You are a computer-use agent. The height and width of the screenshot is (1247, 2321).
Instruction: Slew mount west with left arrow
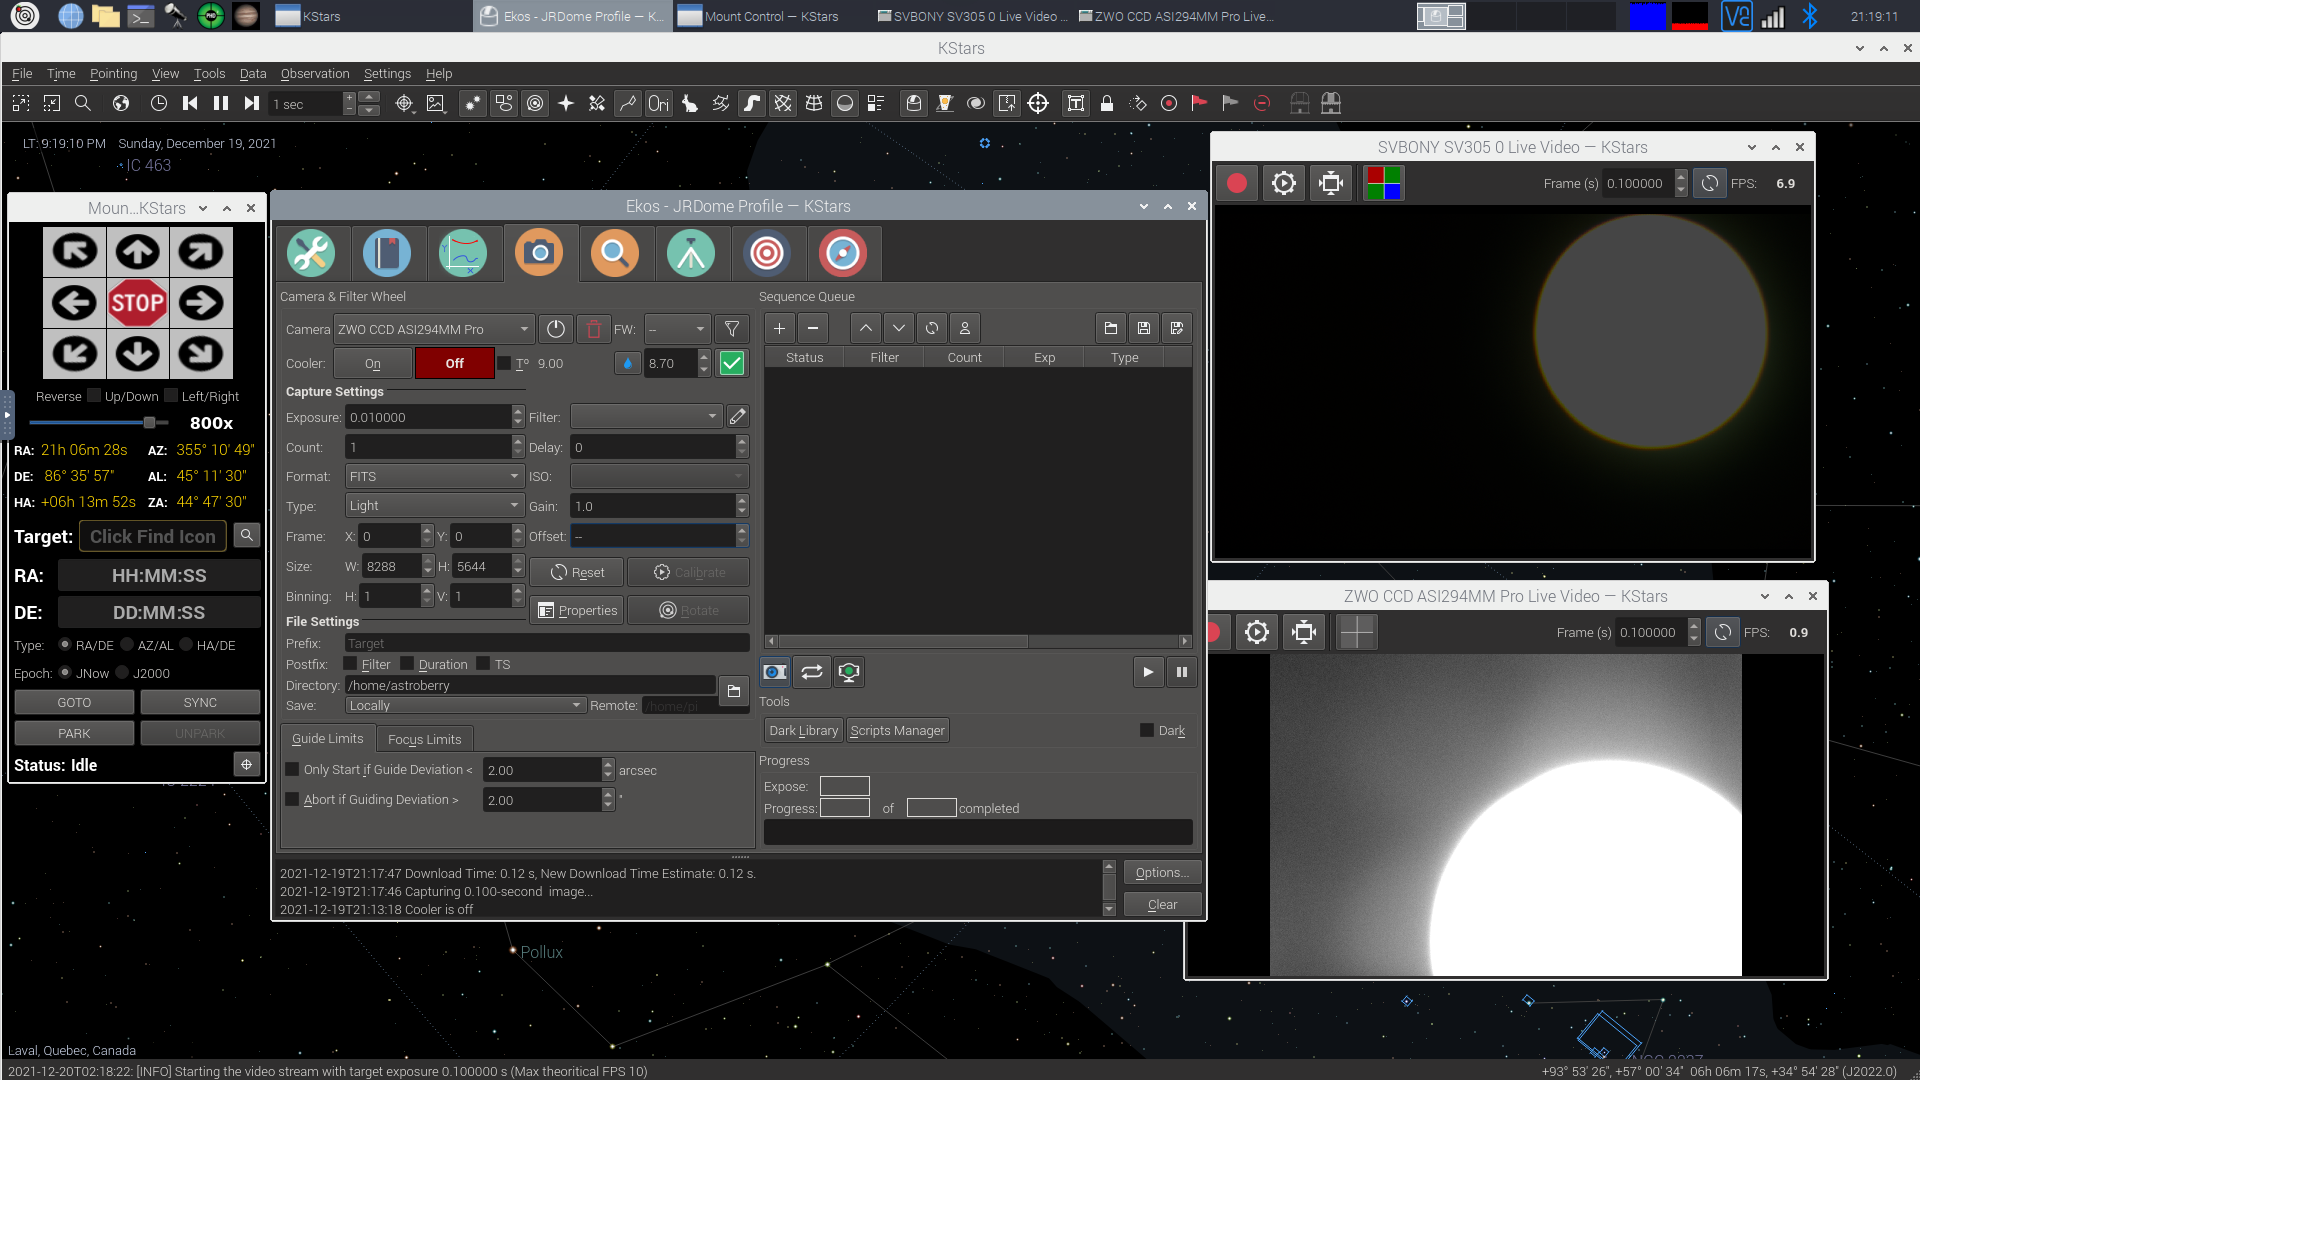(75, 303)
